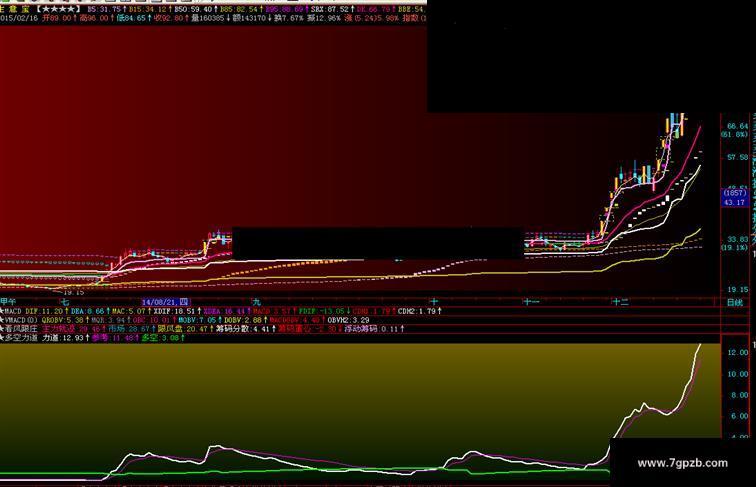Select the MACD indicator label

14,311
